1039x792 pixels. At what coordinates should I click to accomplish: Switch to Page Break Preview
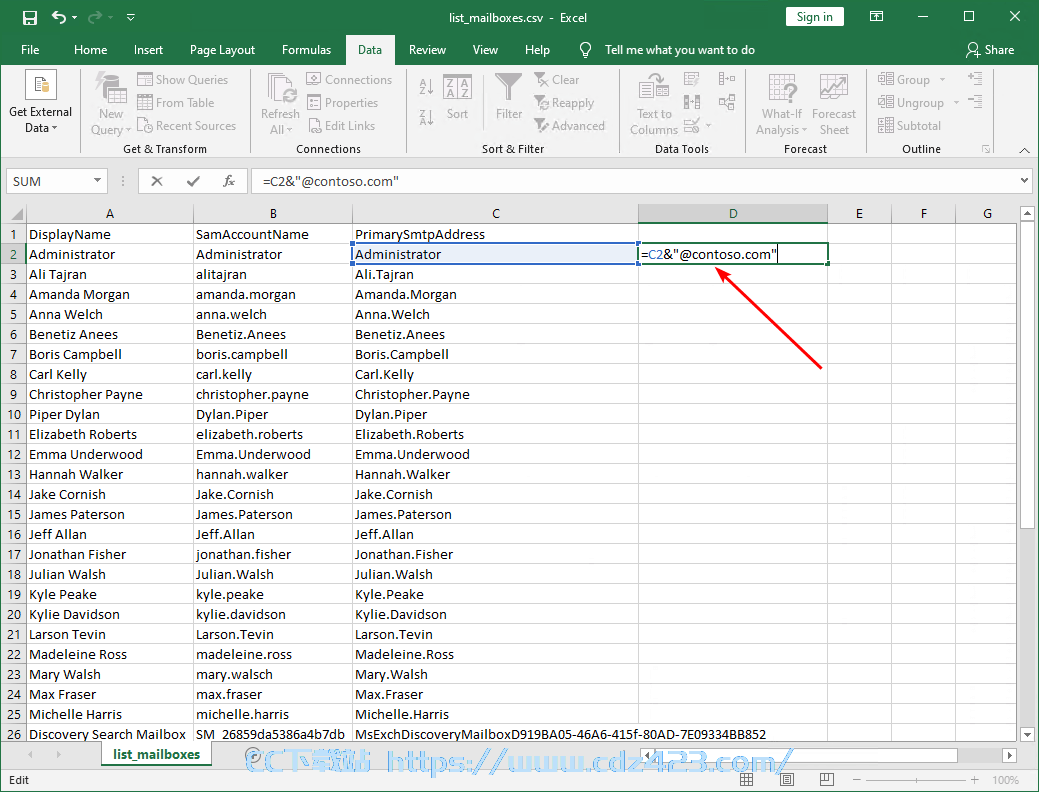coord(826,779)
